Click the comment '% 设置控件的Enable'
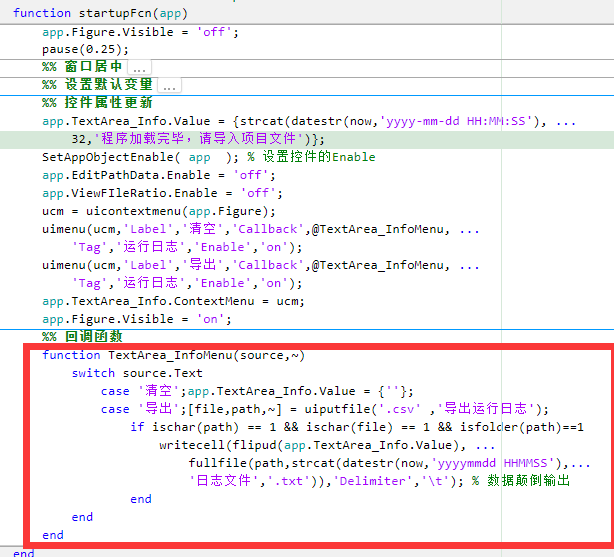This screenshot has height=557, width=614. tap(311, 157)
